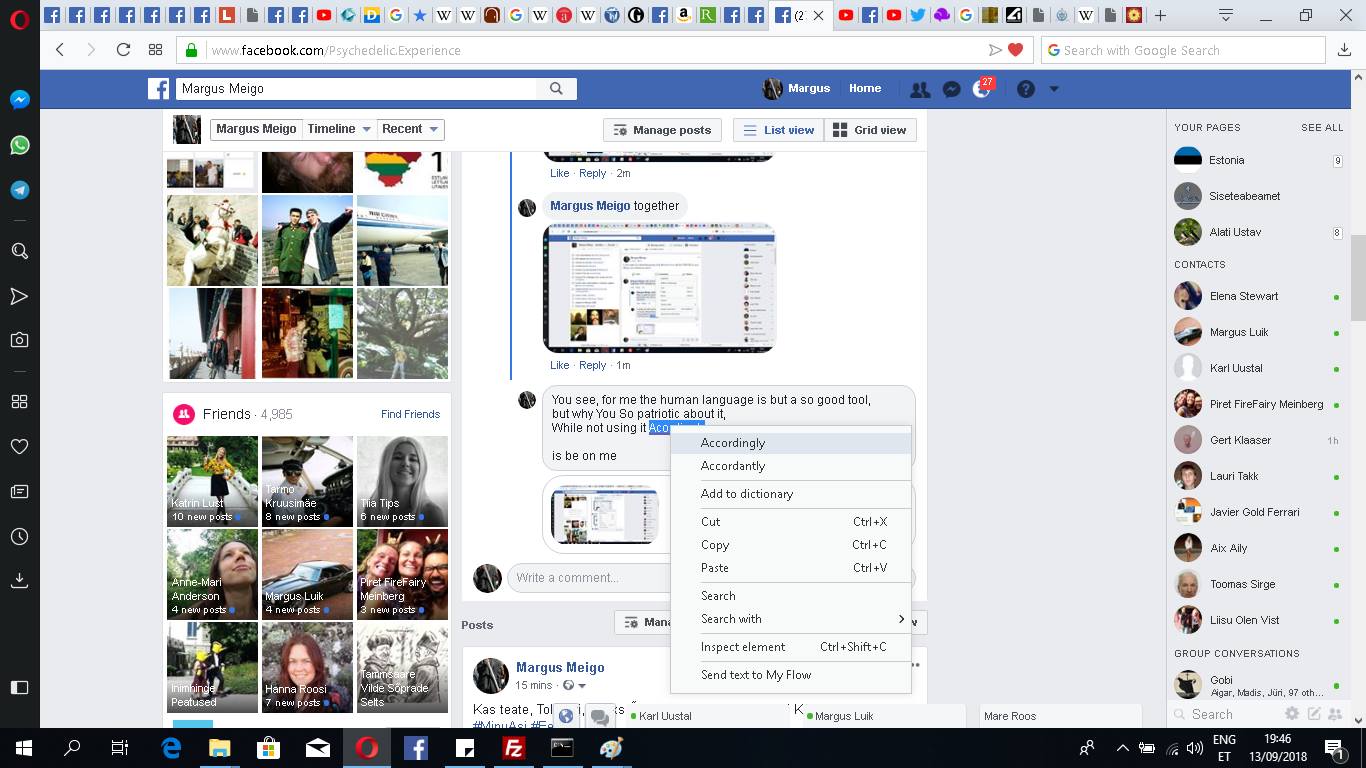Image resolution: width=1366 pixels, height=768 pixels.
Task: Open Microsoft Edge from the taskbar
Action: coord(171,747)
